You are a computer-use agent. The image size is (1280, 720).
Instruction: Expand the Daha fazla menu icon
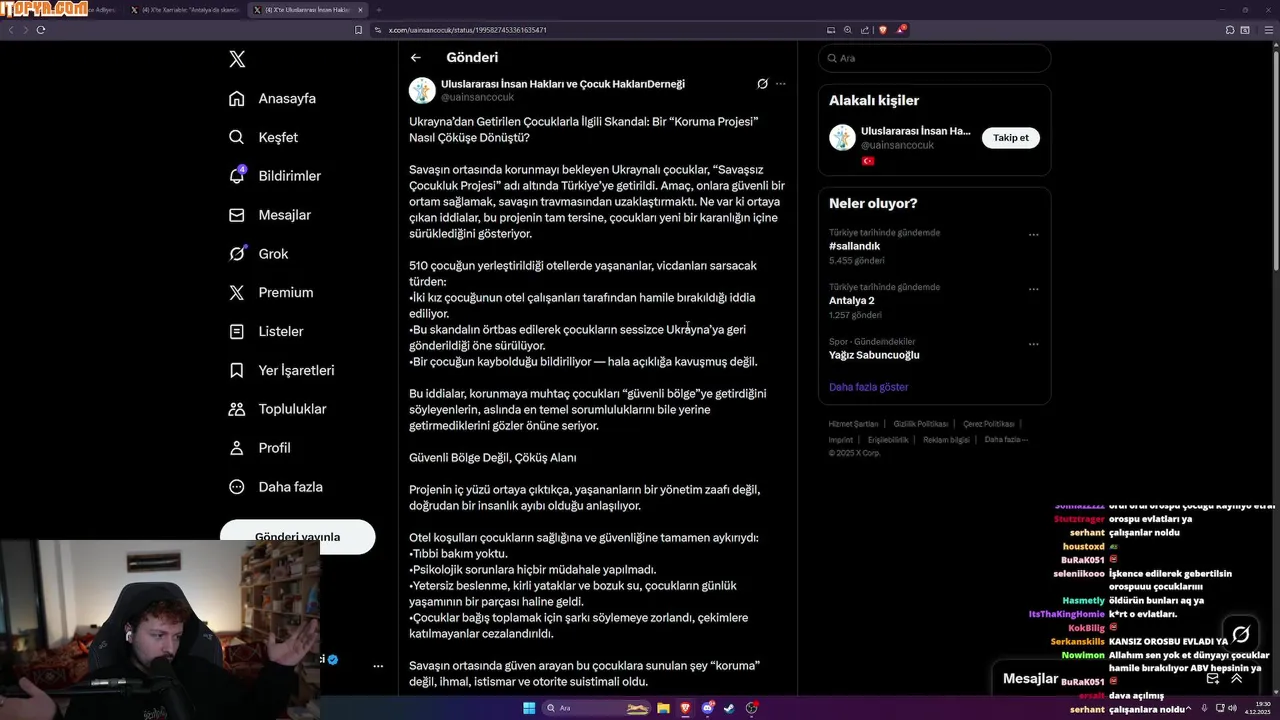click(237, 487)
